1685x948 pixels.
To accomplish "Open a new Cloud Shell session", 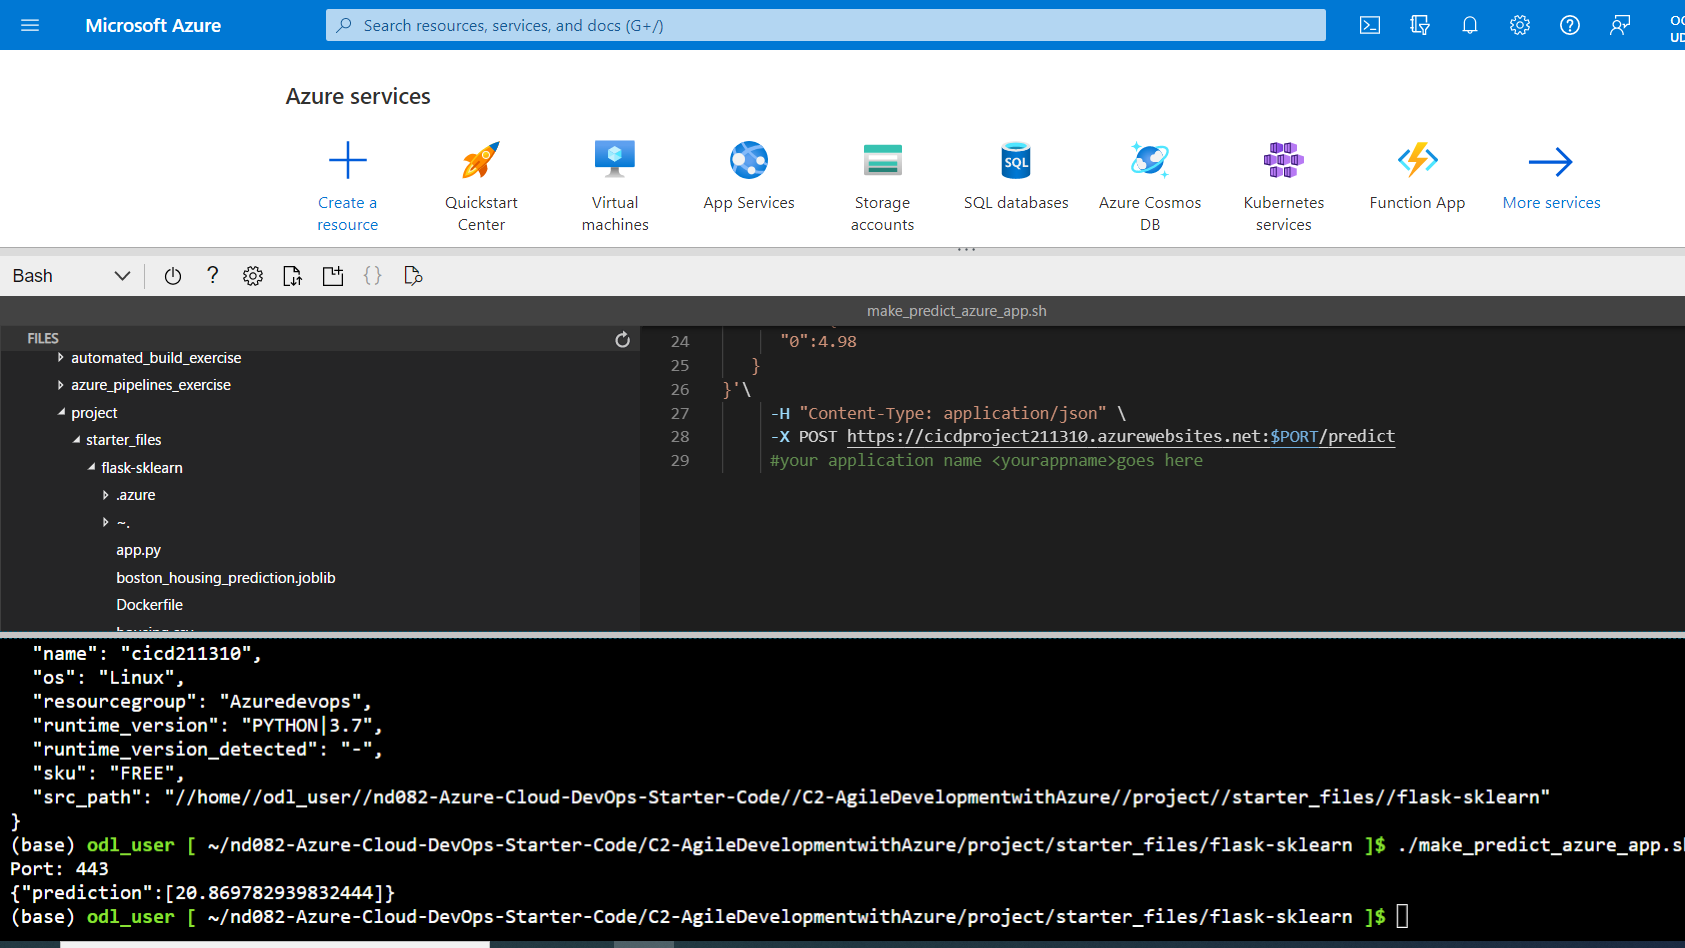I will 332,275.
